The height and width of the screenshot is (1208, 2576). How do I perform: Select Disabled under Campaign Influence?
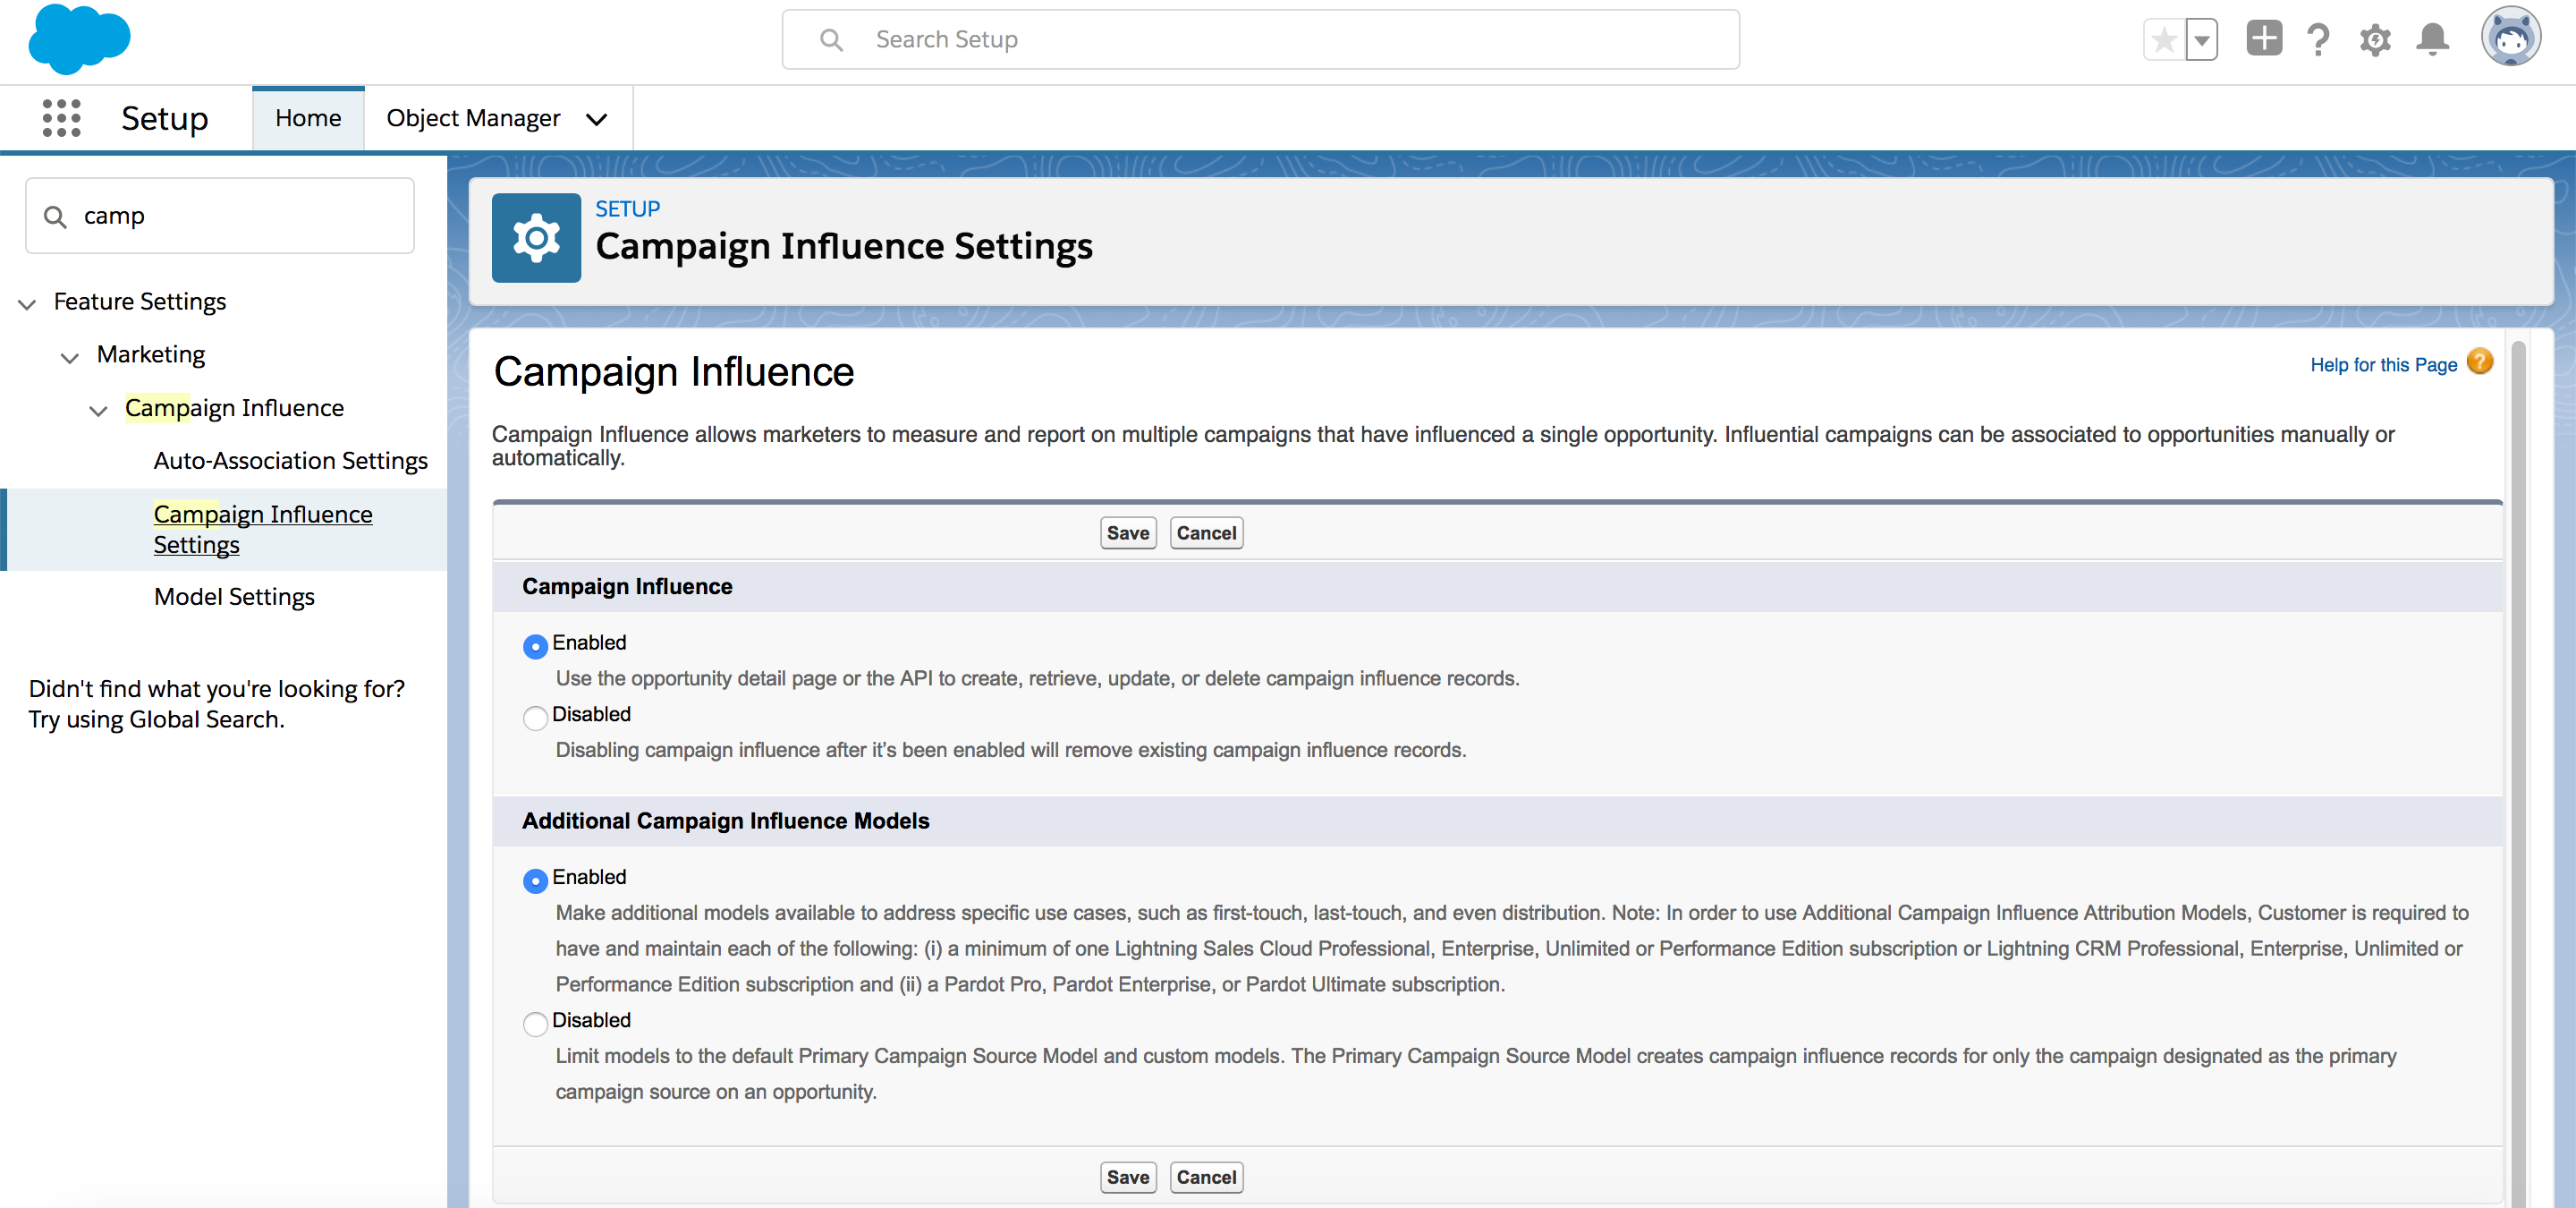coord(535,718)
